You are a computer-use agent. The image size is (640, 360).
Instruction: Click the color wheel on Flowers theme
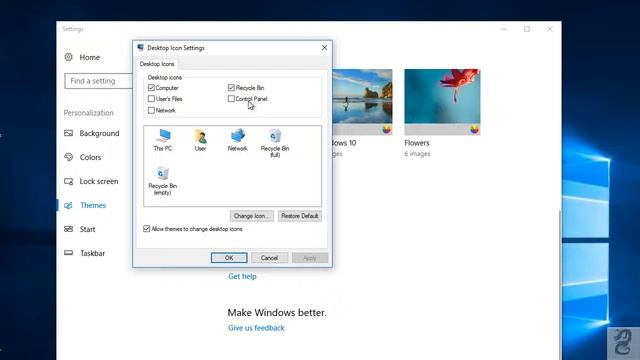tap(474, 130)
